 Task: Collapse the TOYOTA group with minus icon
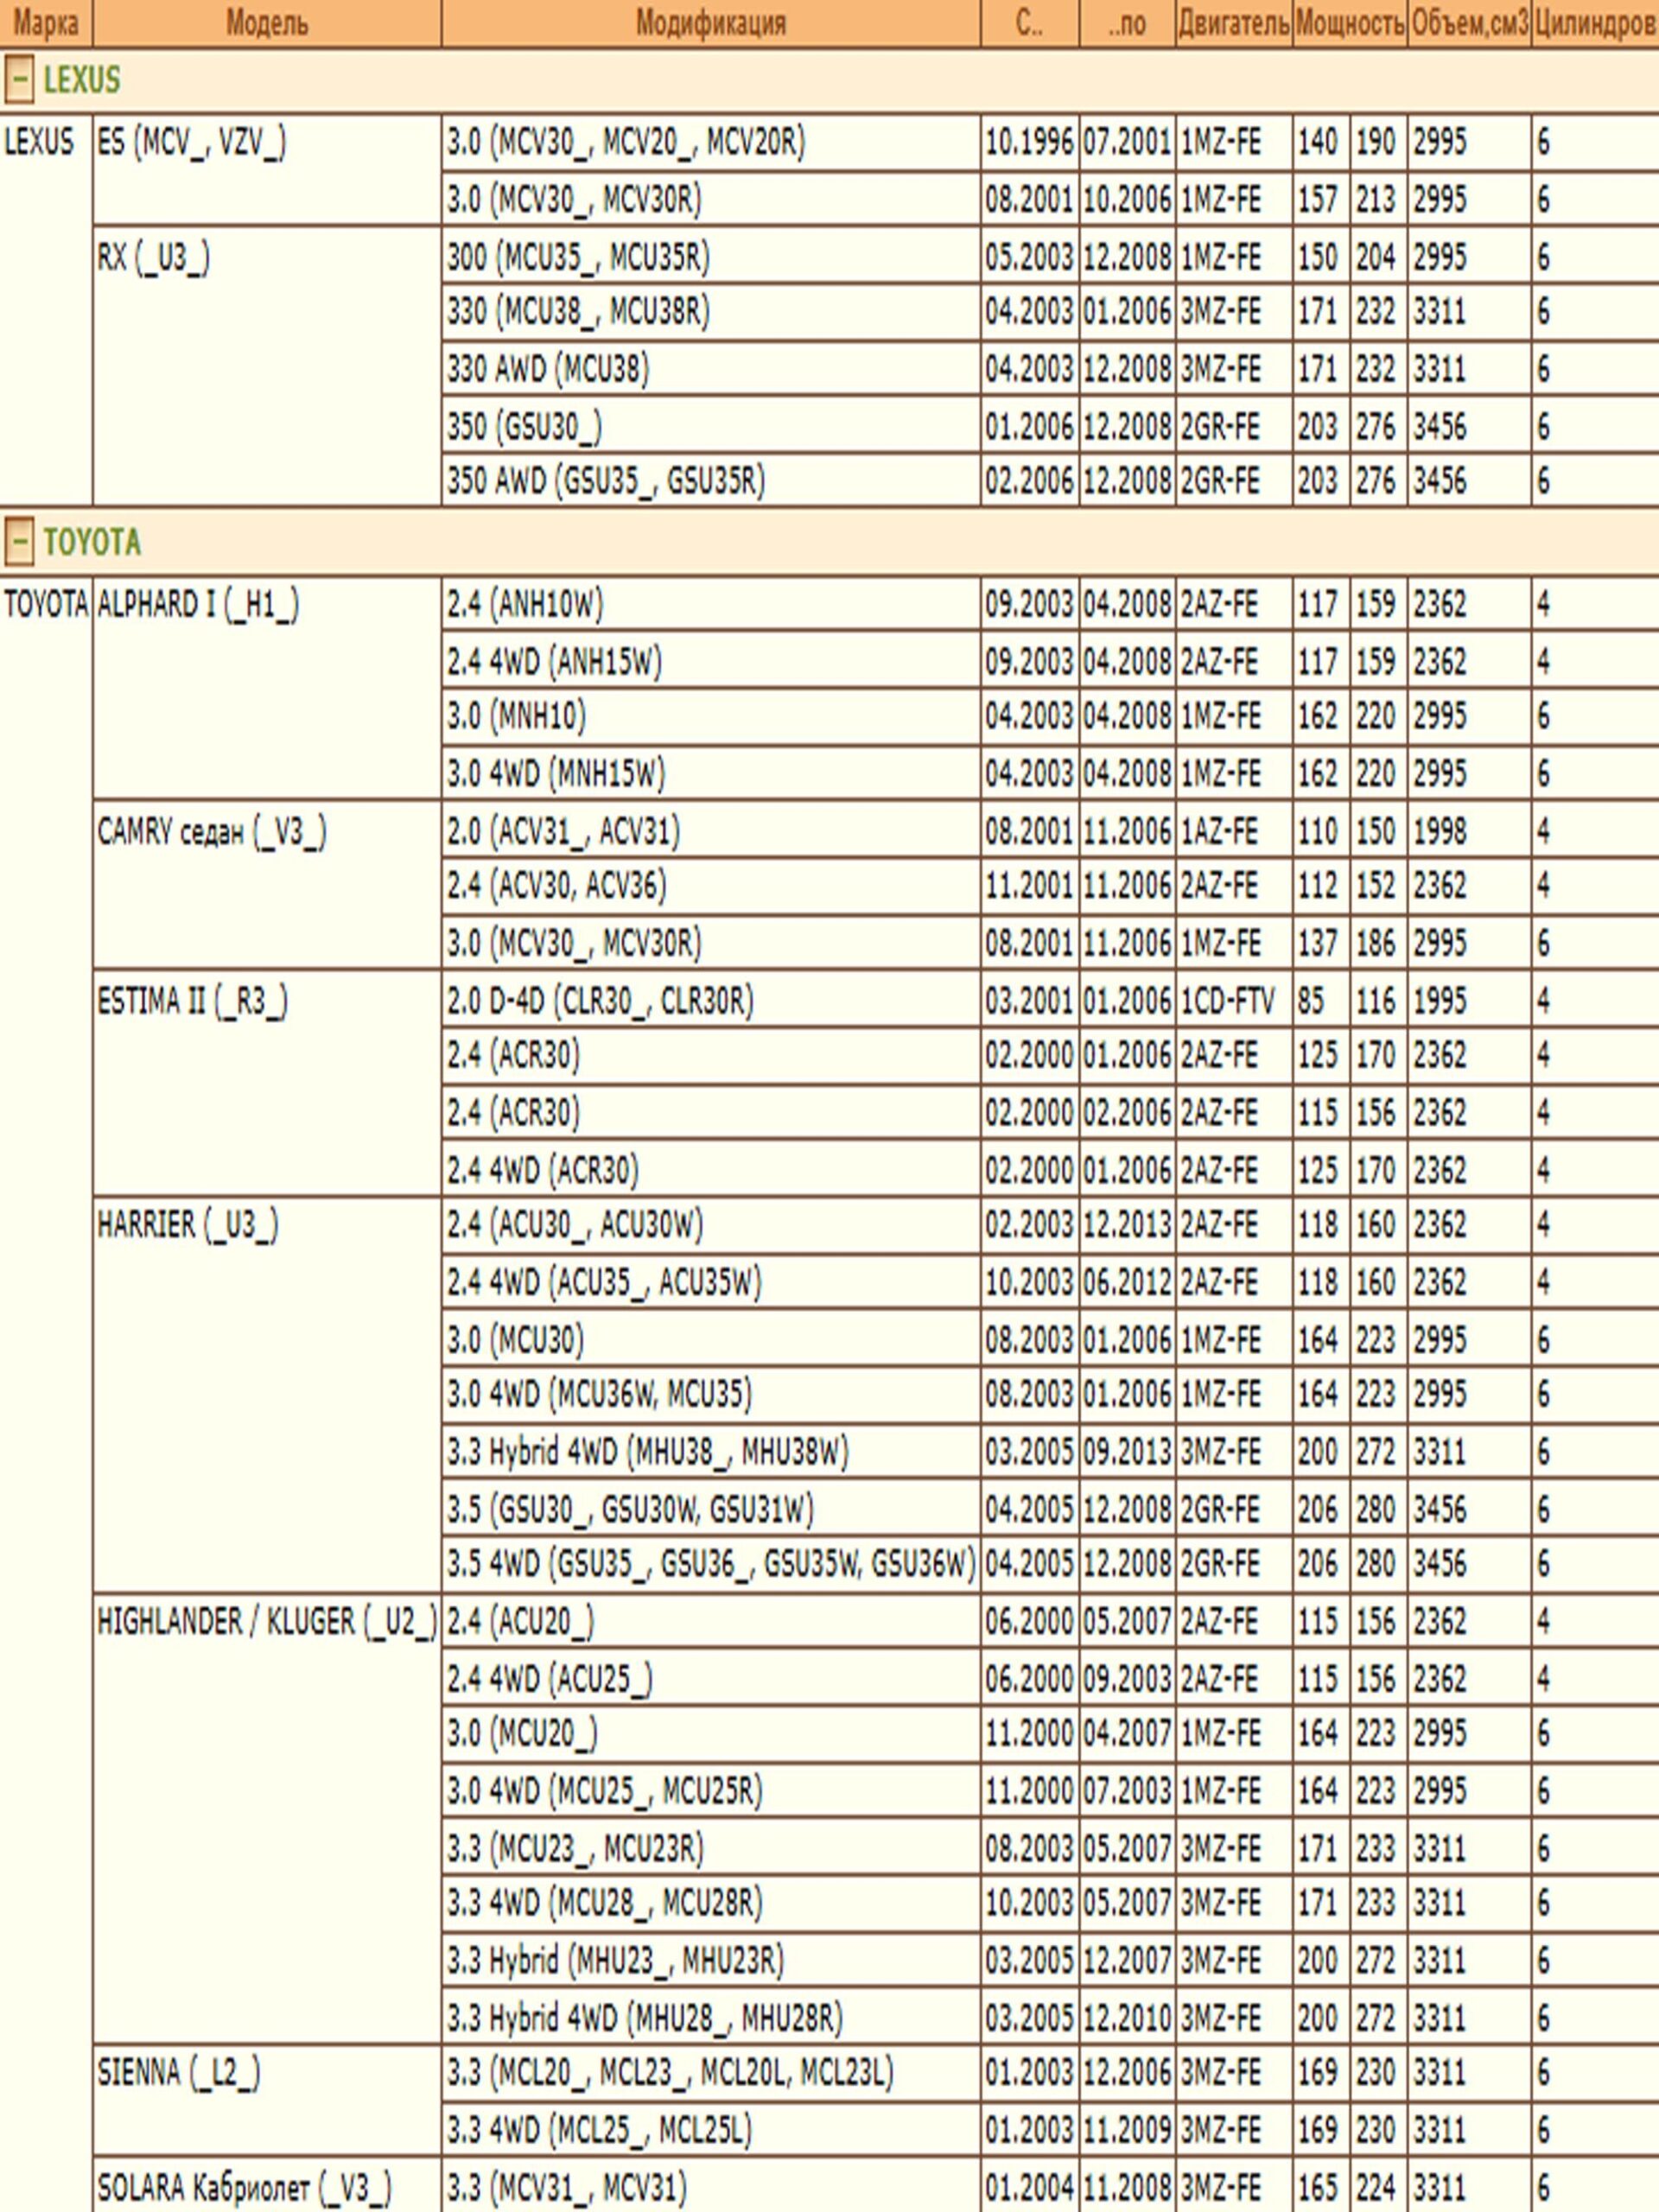coord(18,542)
